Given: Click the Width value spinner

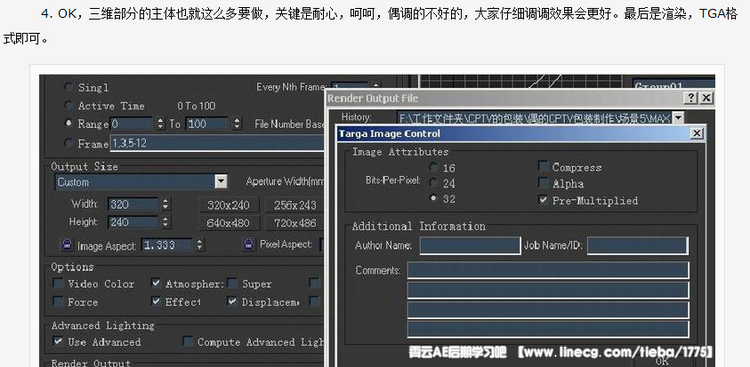Looking at the screenshot, I should coord(165,204).
